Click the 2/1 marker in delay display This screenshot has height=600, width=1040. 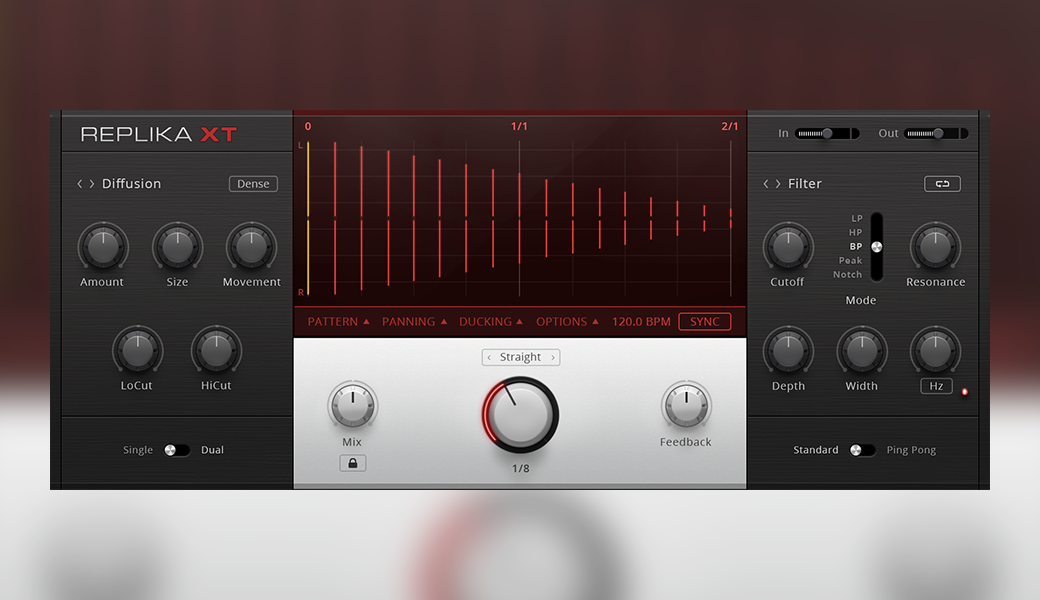[730, 126]
